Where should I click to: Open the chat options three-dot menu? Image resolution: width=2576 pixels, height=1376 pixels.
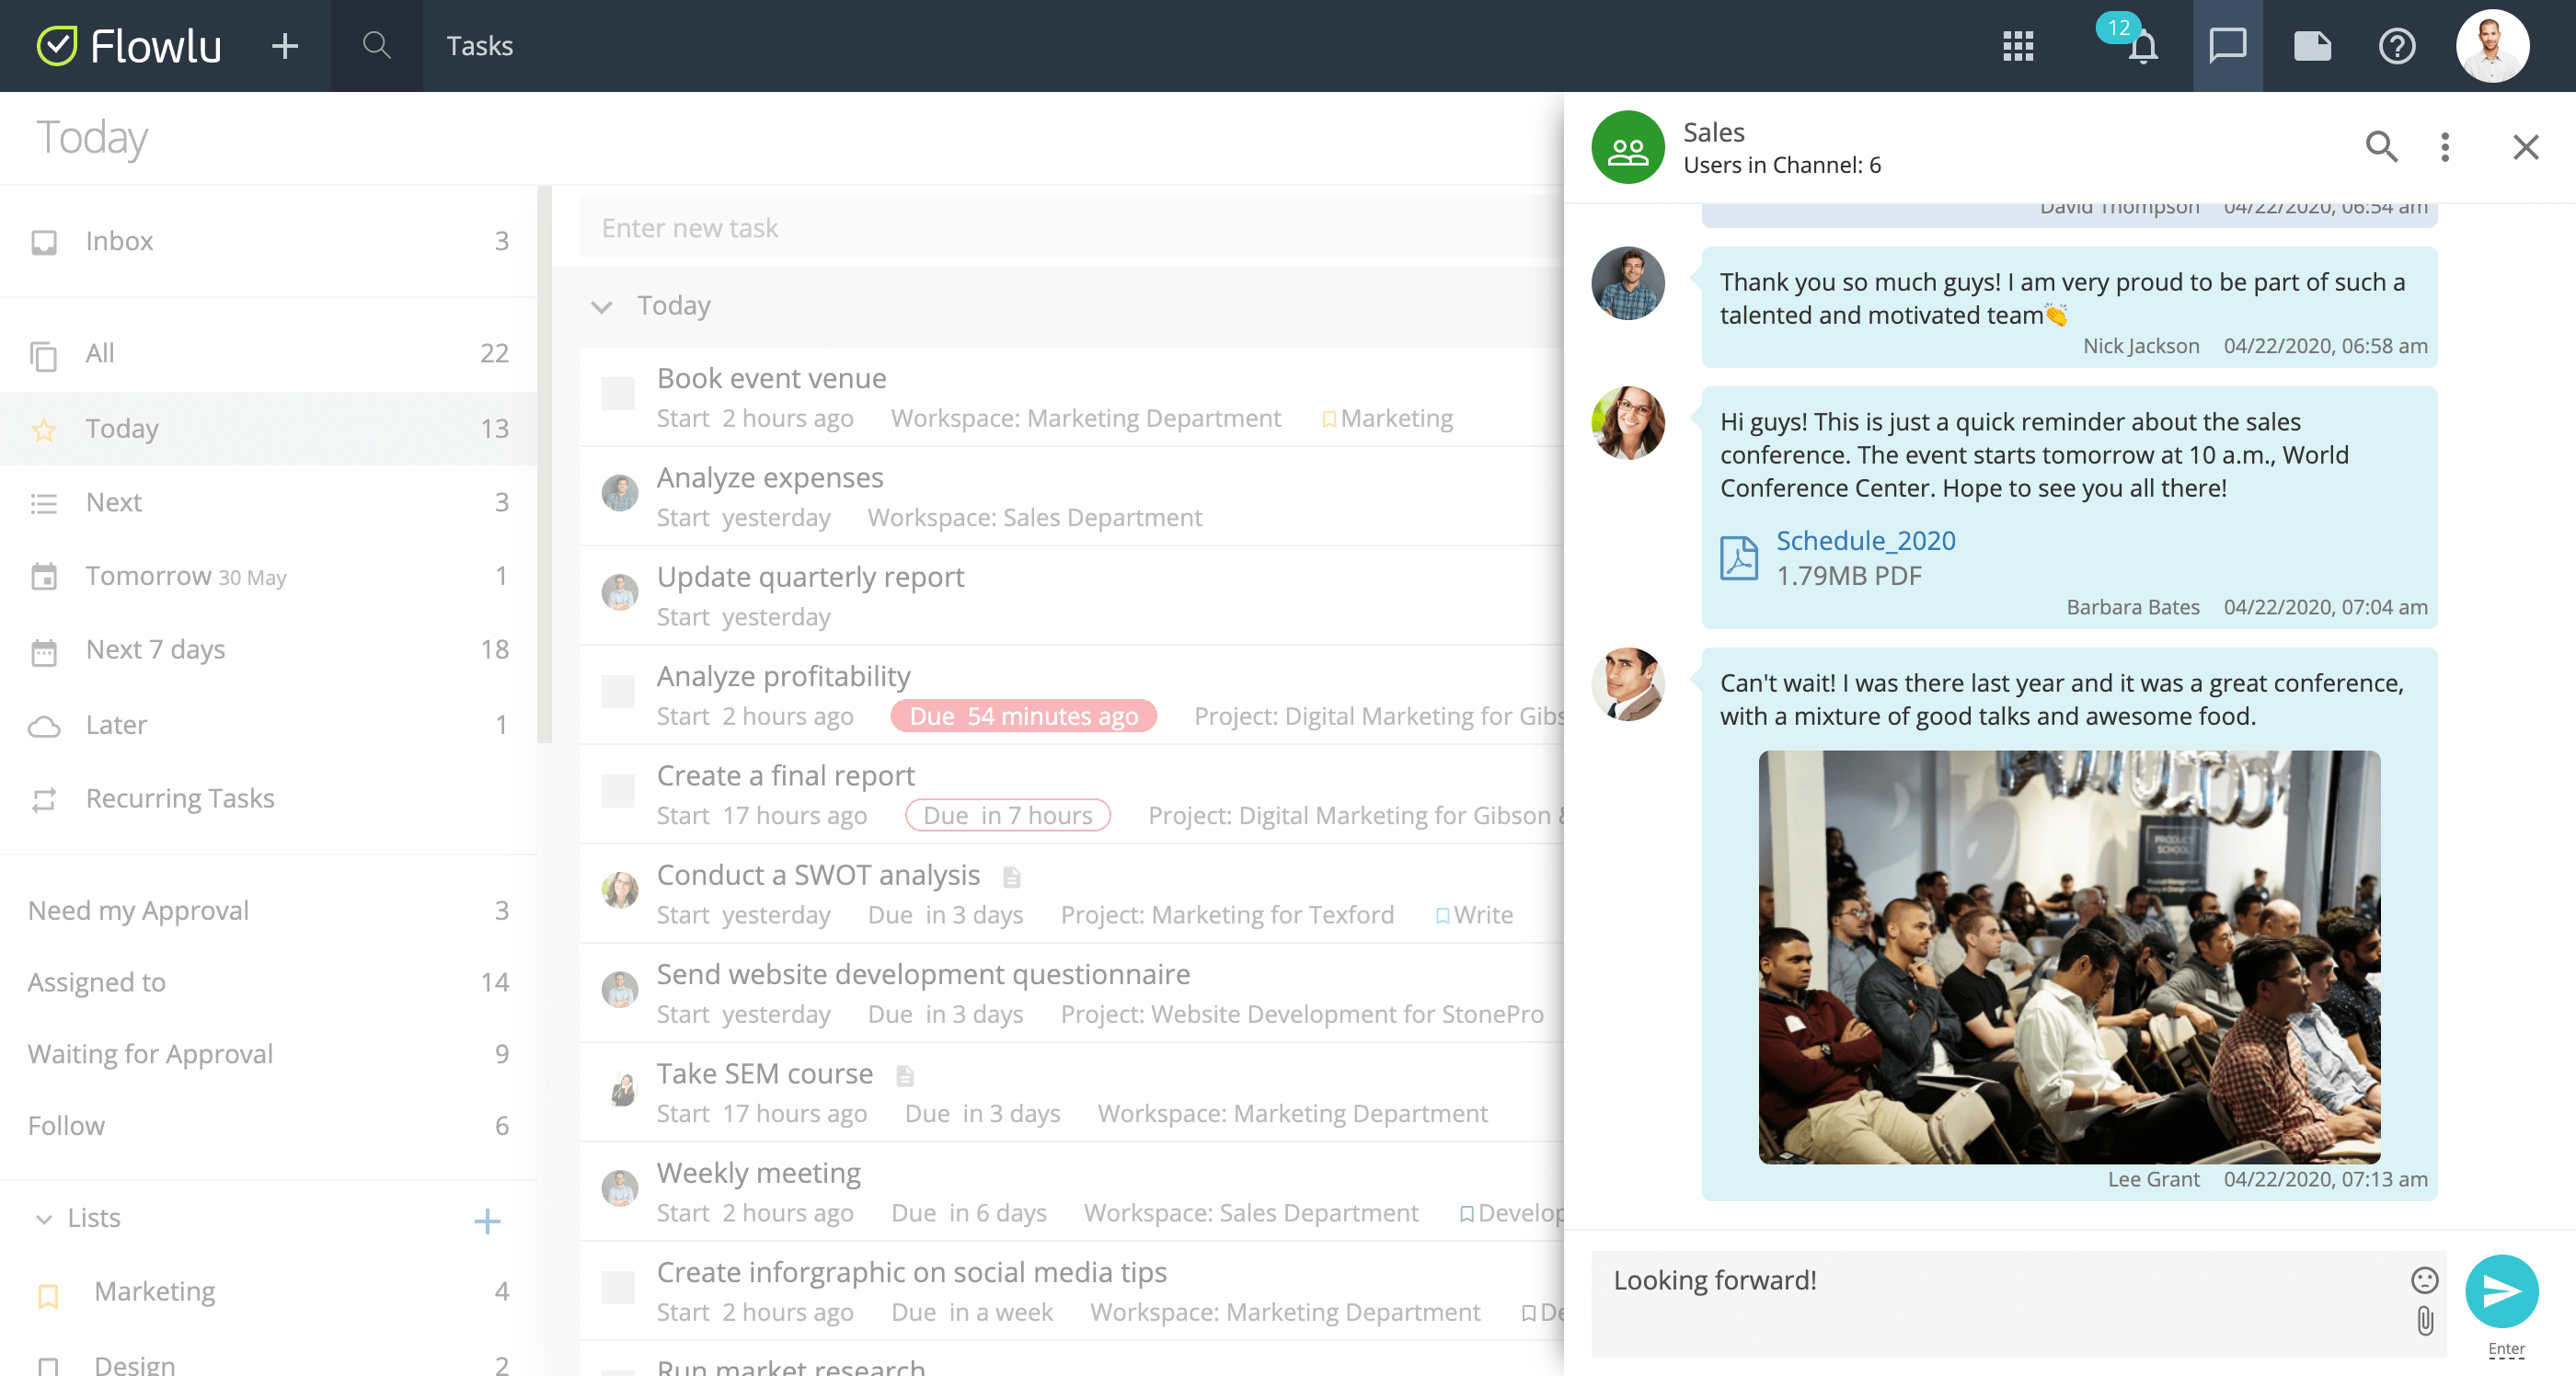pyautogui.click(x=2444, y=147)
